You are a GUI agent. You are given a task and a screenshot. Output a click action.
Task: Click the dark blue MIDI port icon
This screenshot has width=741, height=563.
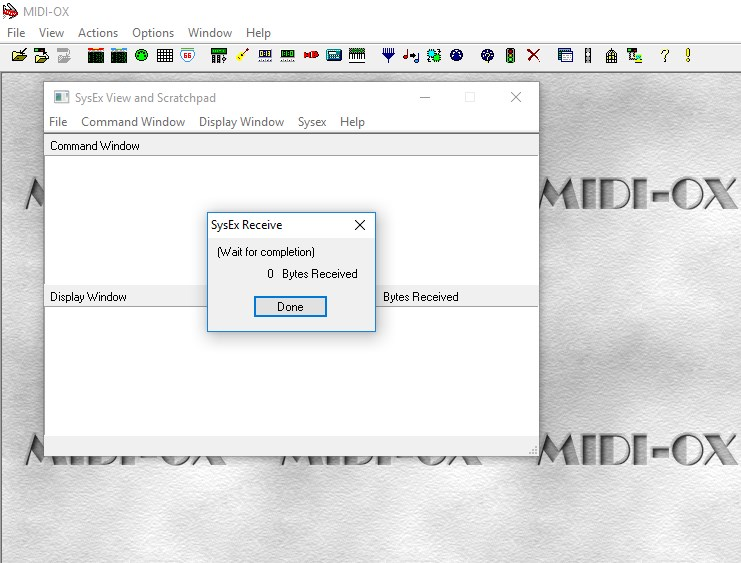457,55
